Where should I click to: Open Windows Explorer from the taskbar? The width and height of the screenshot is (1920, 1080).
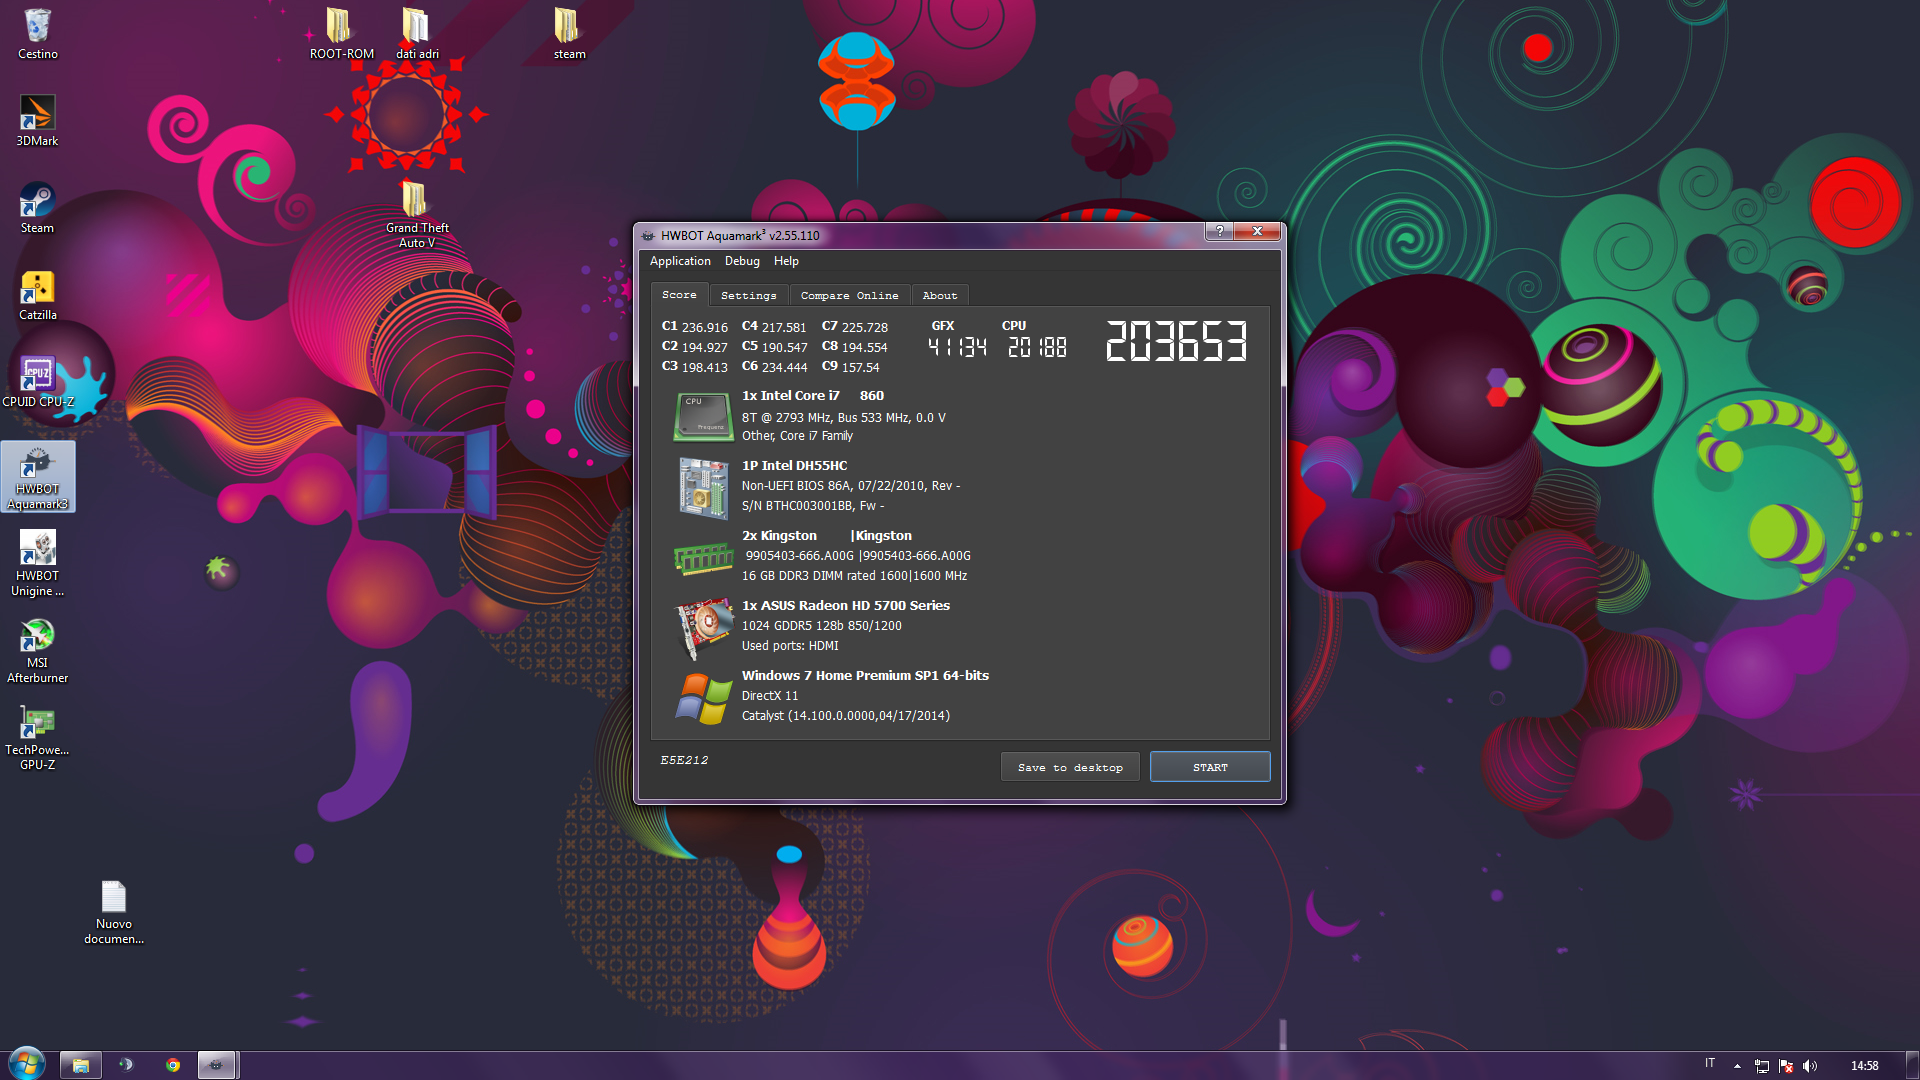click(80, 1065)
